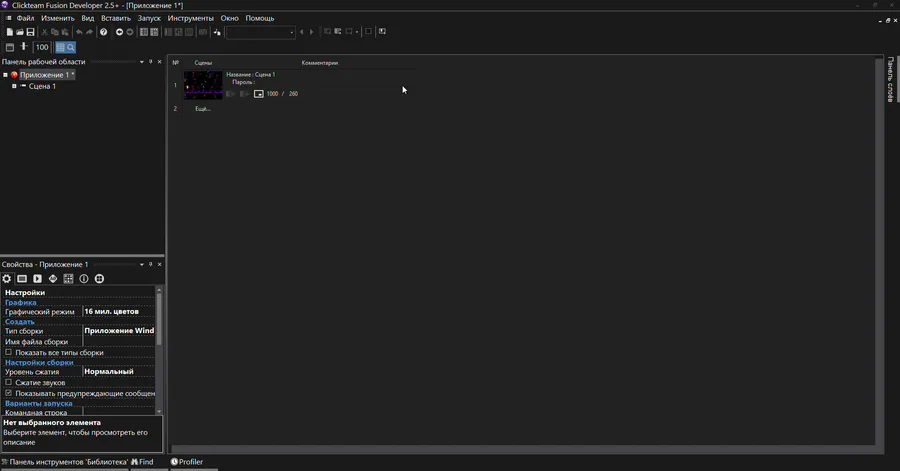Click the Paste icon in the toolbar

coord(65,32)
